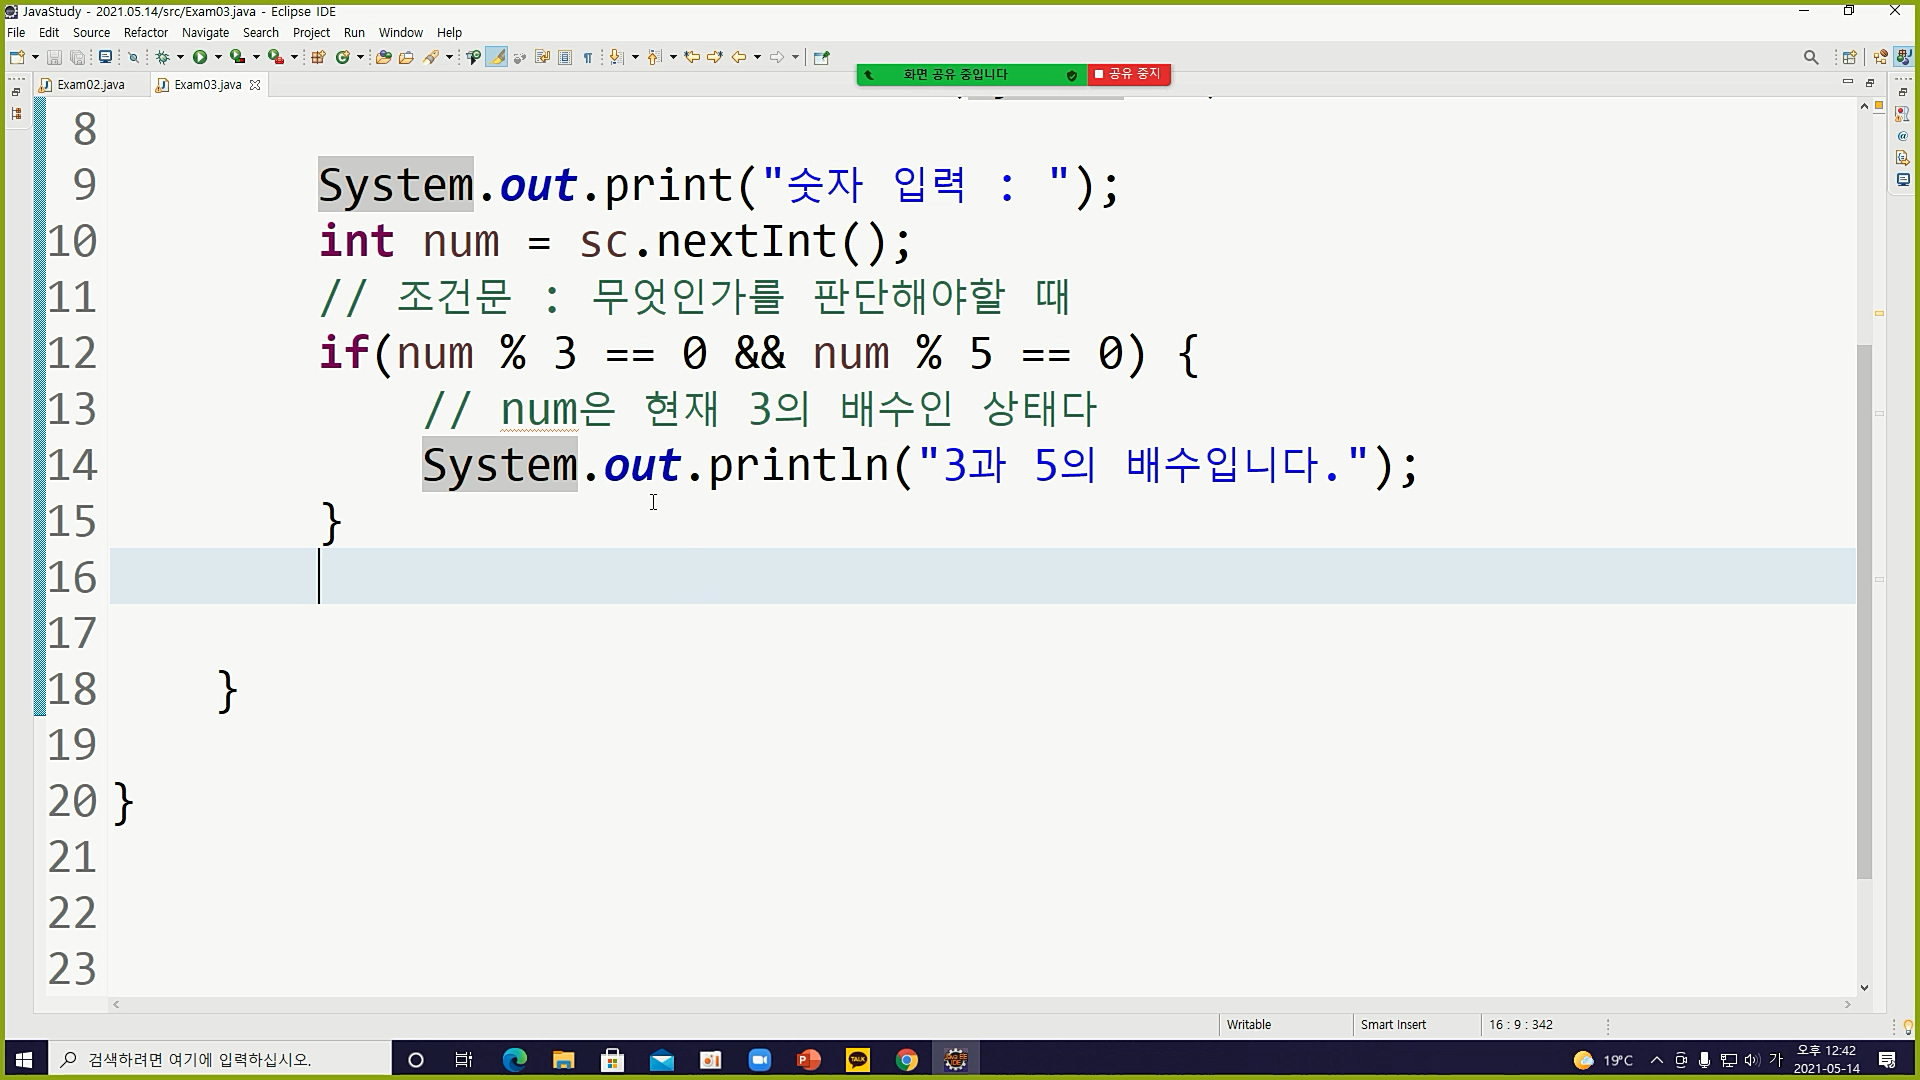The image size is (1920, 1080).
Task: Click the red stop sharing button
Action: pos(1128,74)
